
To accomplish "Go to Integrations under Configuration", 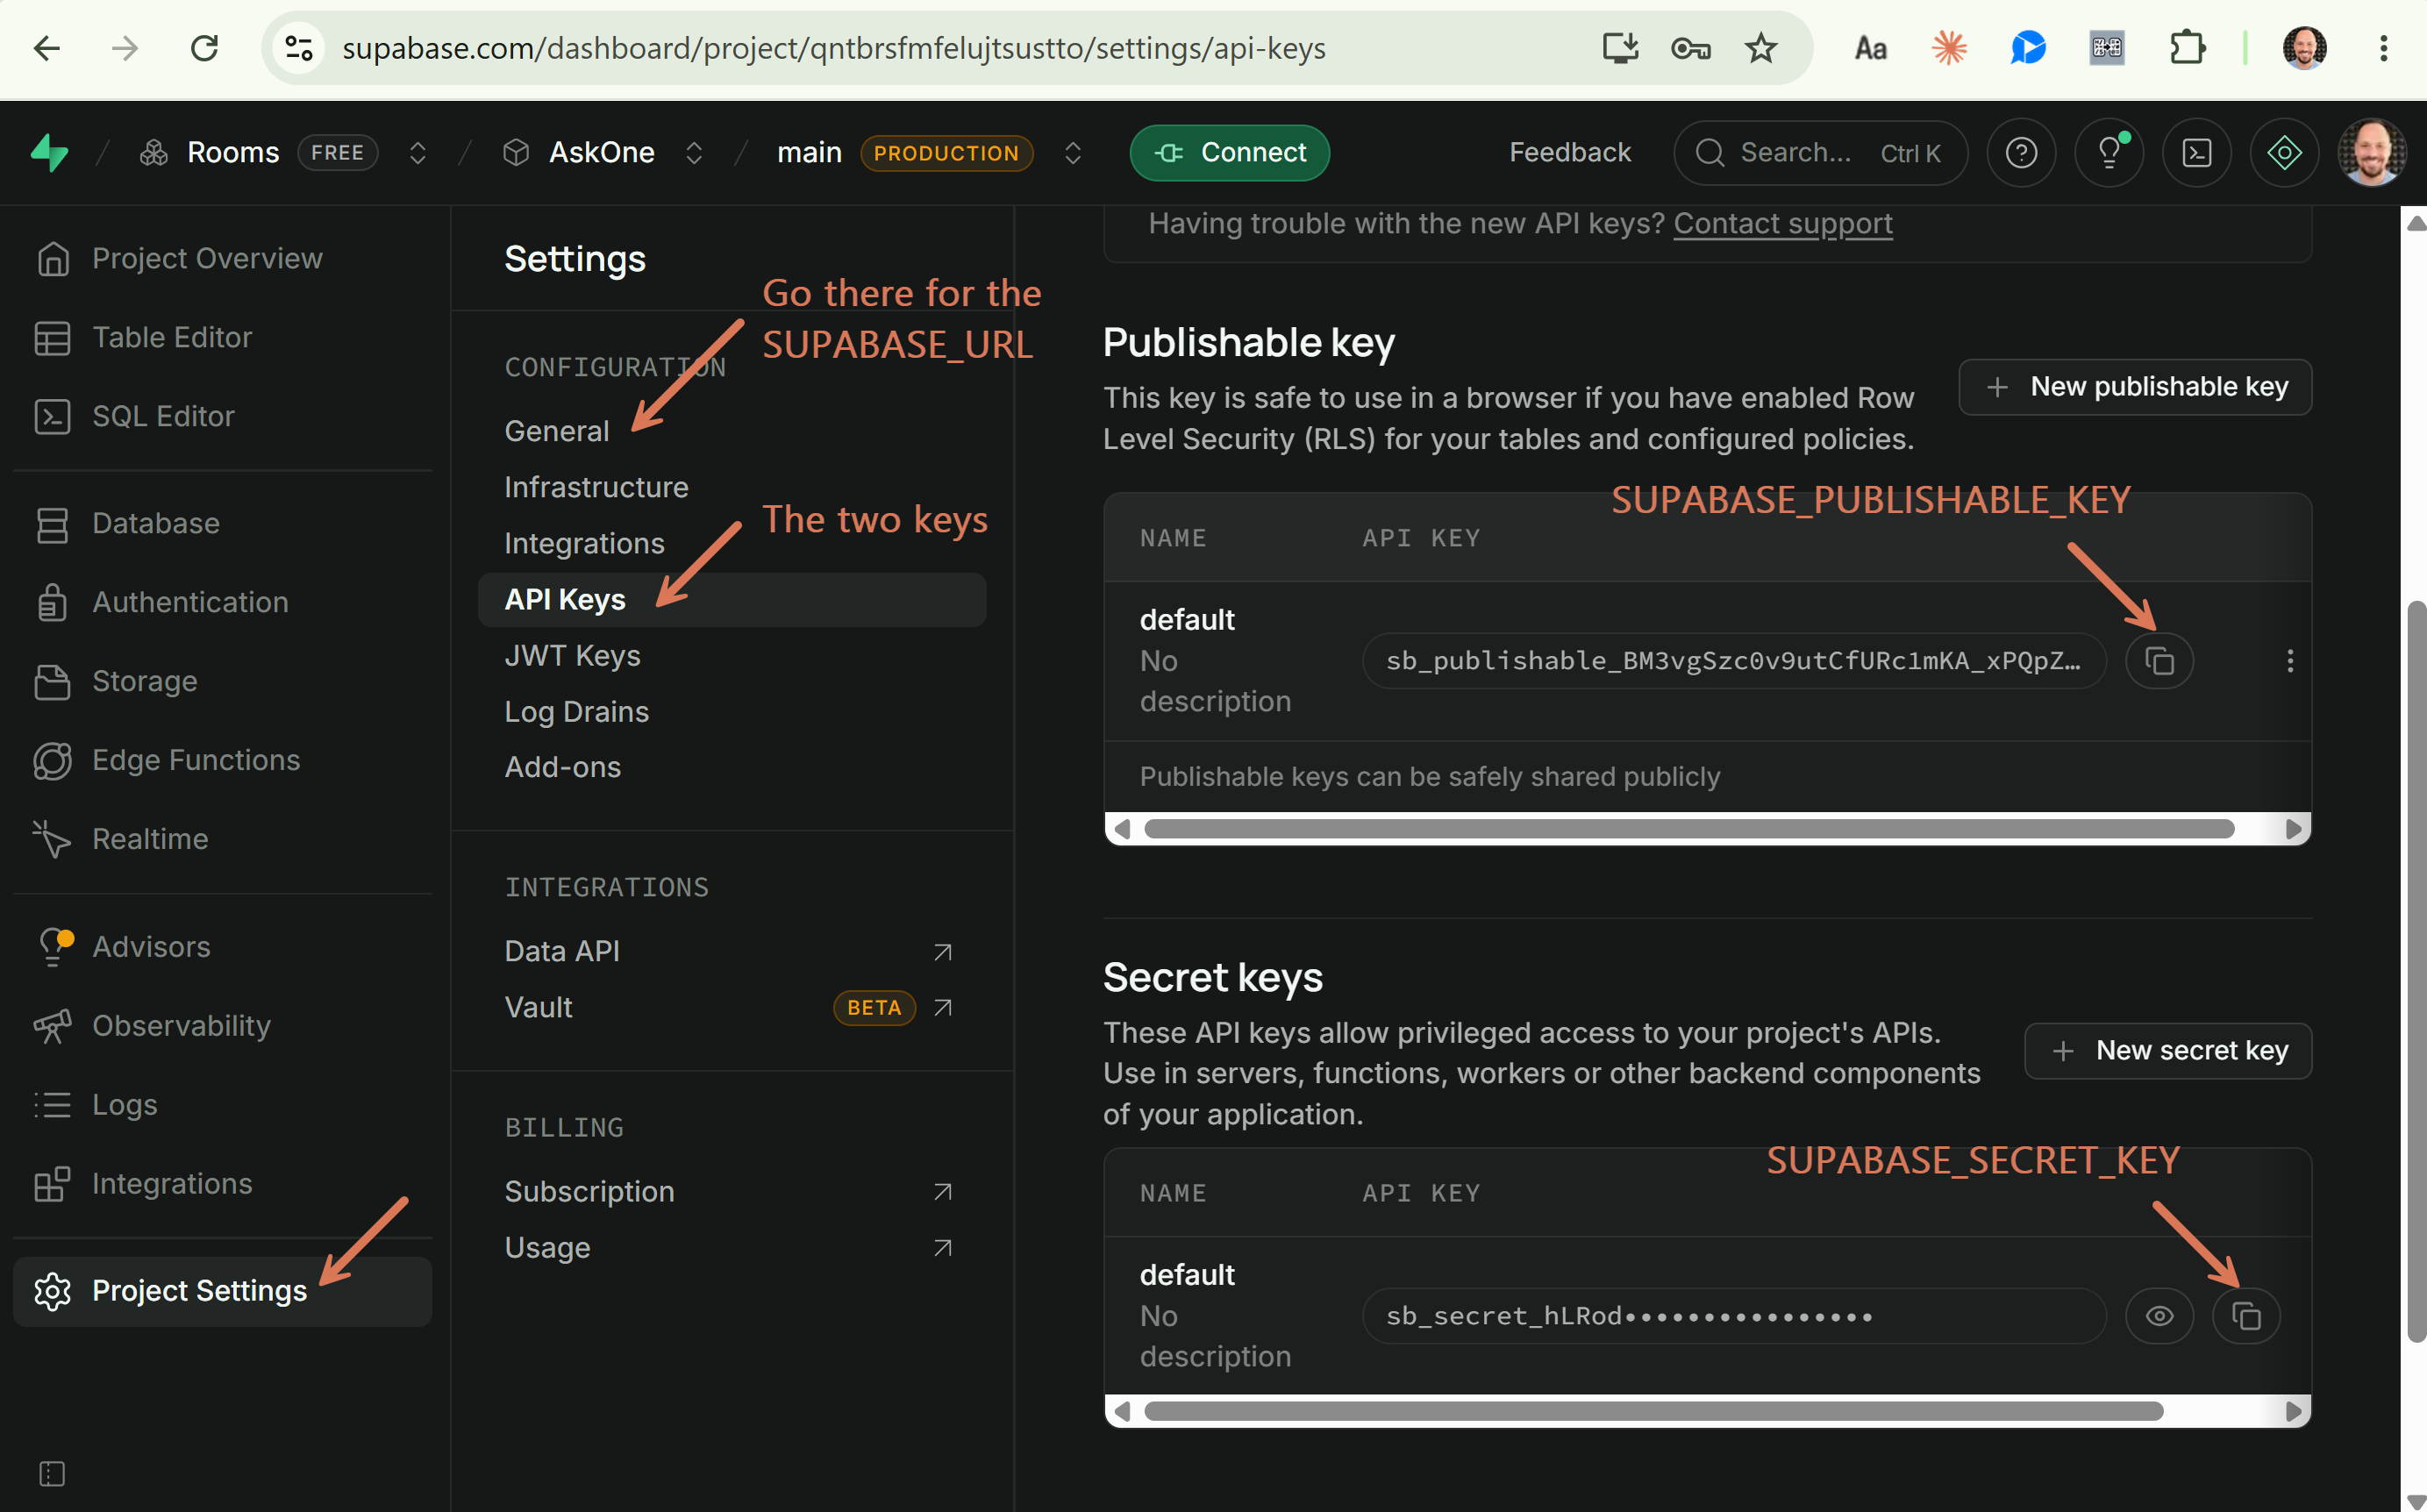I will tap(584, 543).
